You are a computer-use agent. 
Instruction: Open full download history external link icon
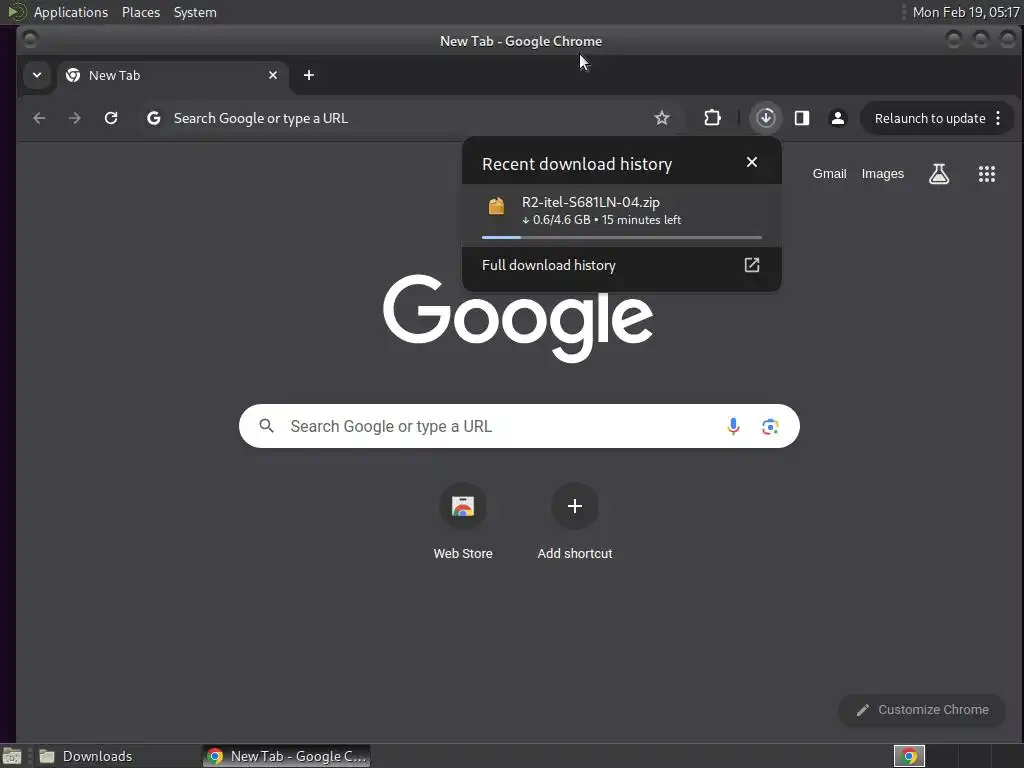coord(752,265)
